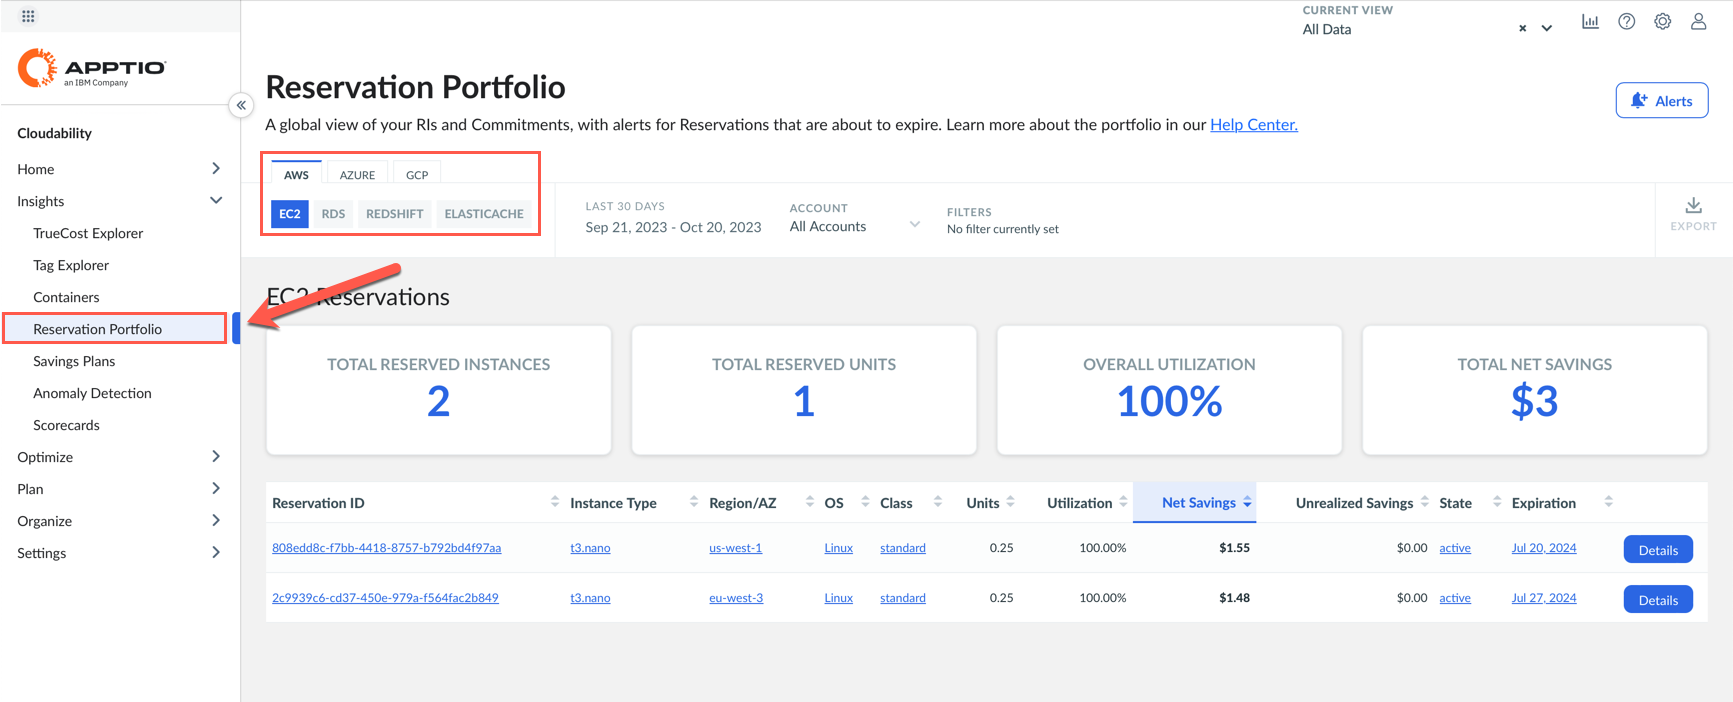Image resolution: width=1733 pixels, height=702 pixels.
Task: Collapse the Insights menu chevron
Action: [216, 200]
